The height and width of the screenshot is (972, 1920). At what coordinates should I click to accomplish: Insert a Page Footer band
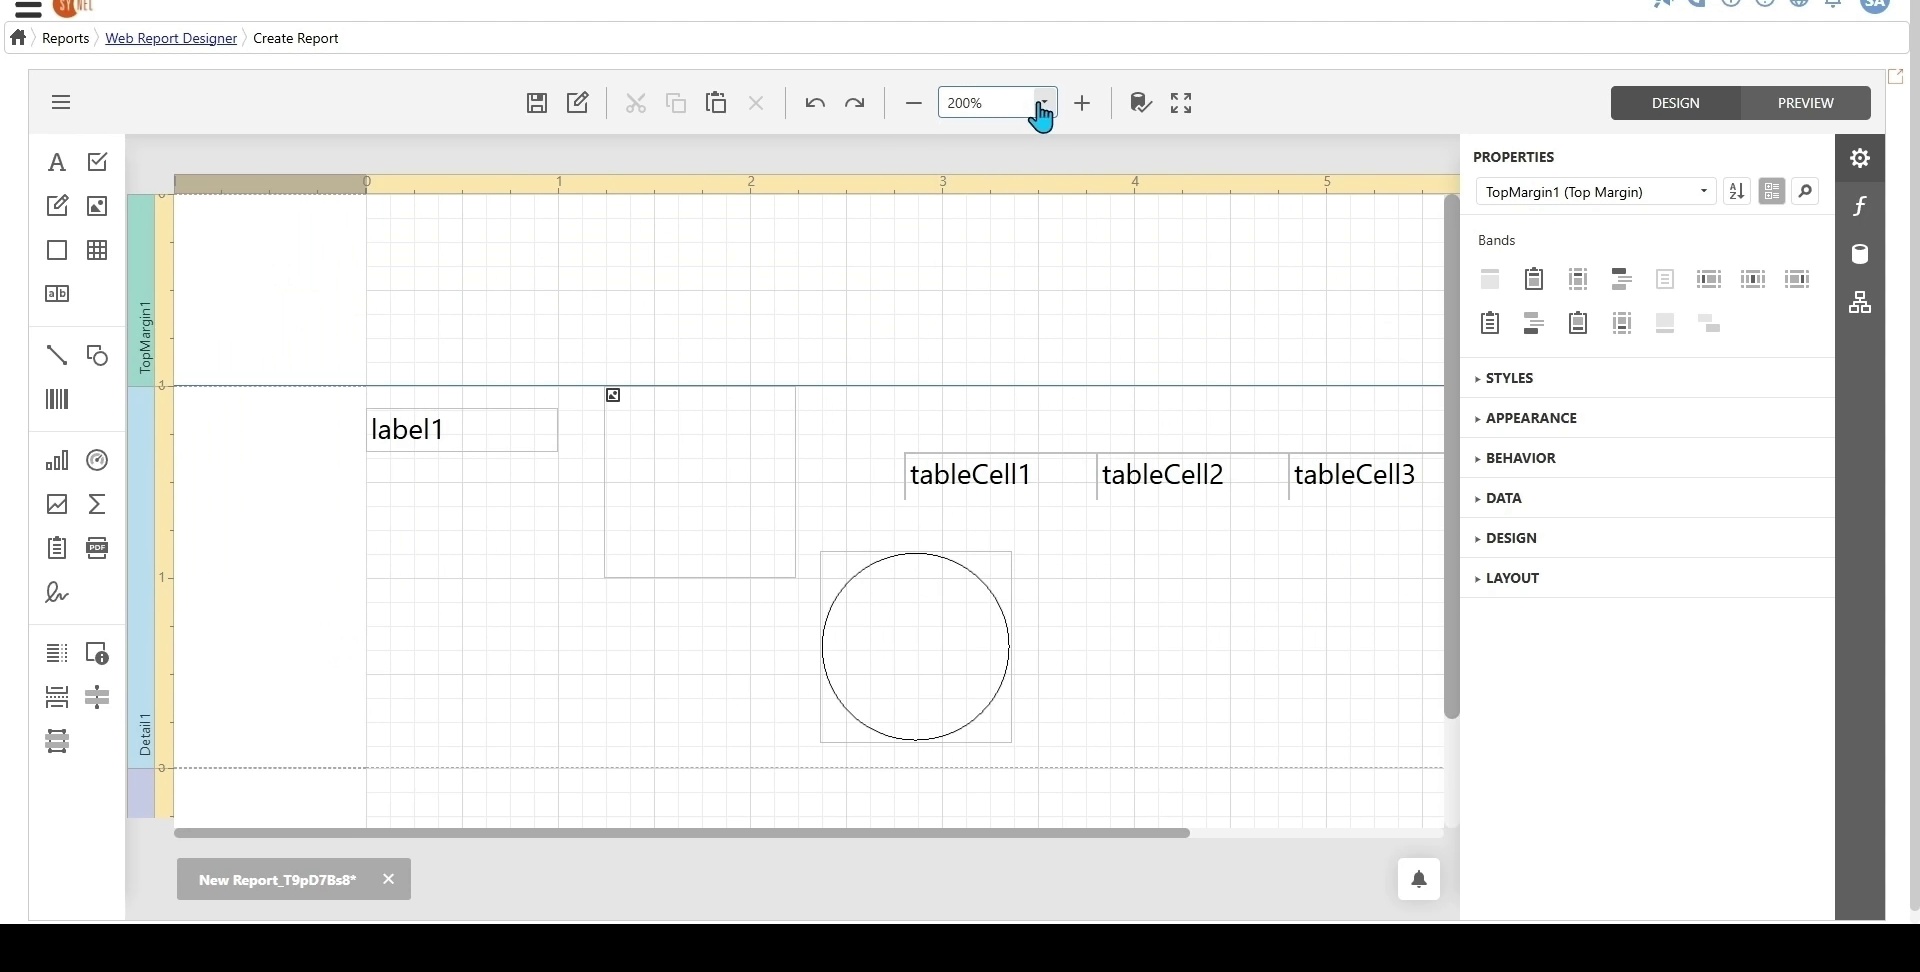1622,323
